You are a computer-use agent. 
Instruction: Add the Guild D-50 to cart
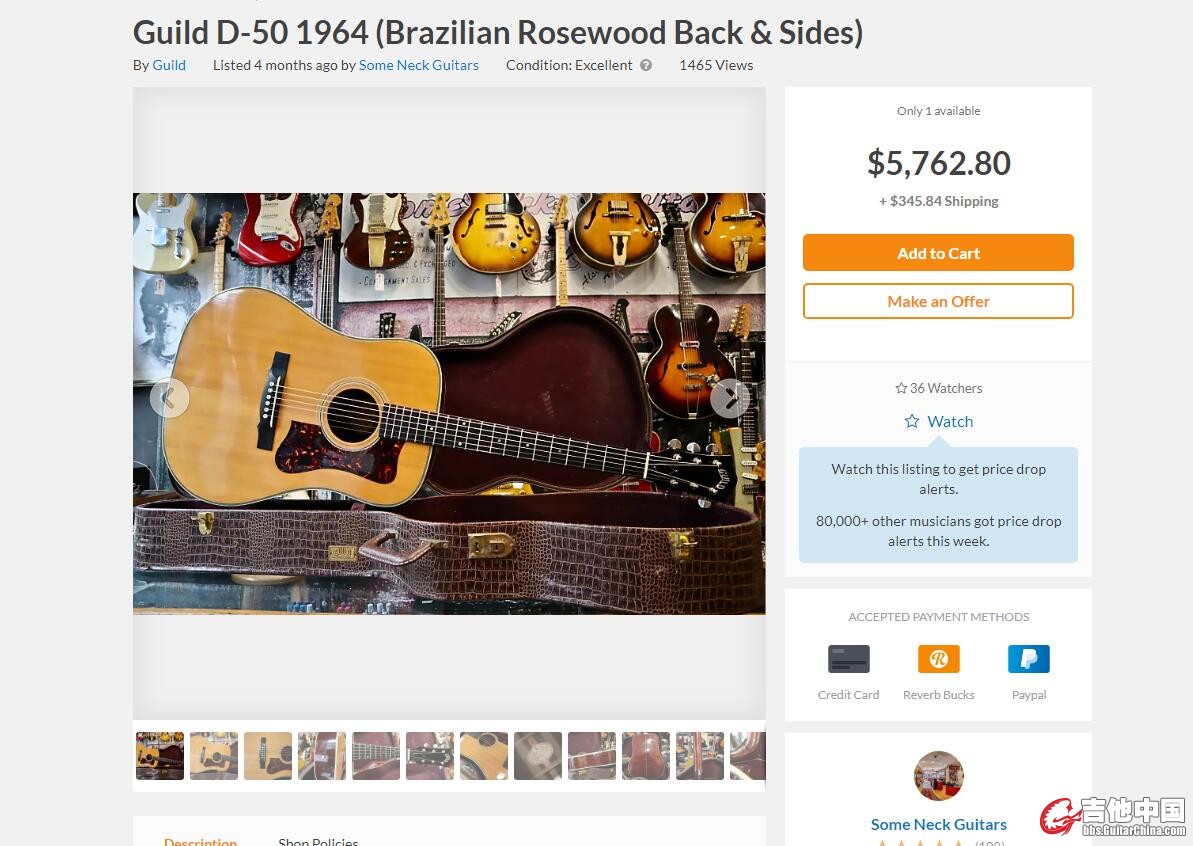point(938,253)
